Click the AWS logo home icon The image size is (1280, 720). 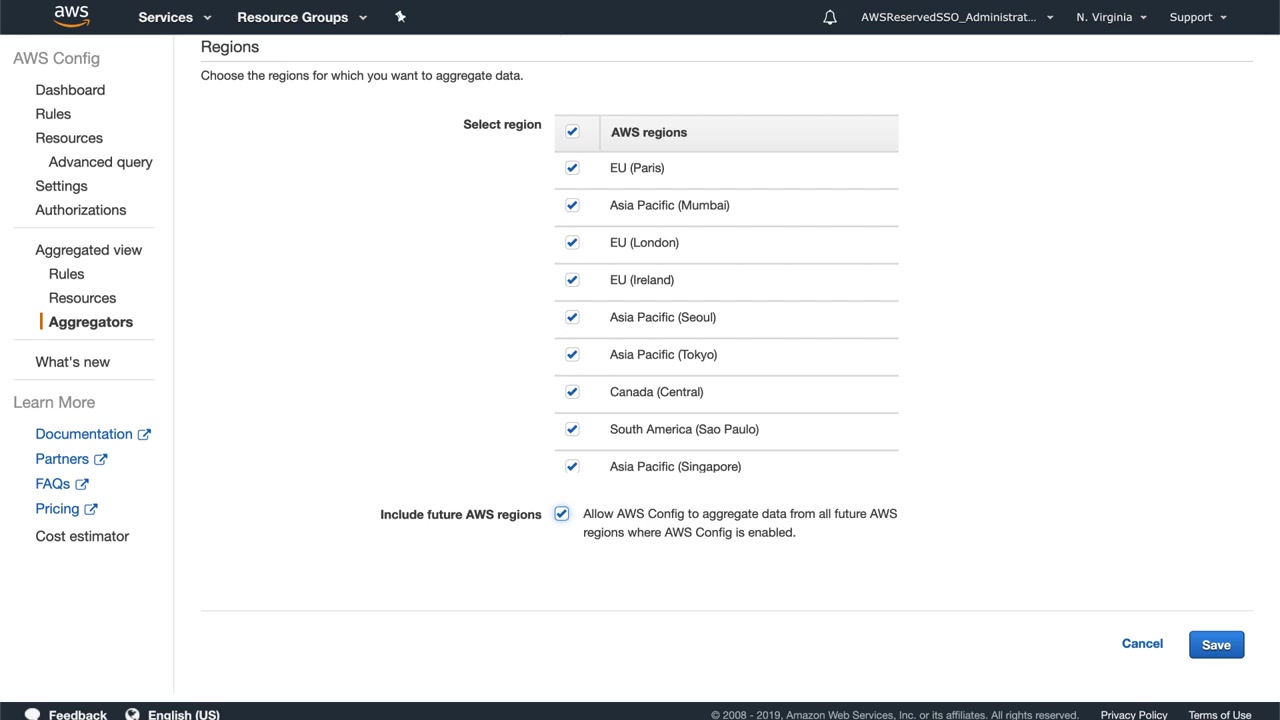[x=72, y=16]
